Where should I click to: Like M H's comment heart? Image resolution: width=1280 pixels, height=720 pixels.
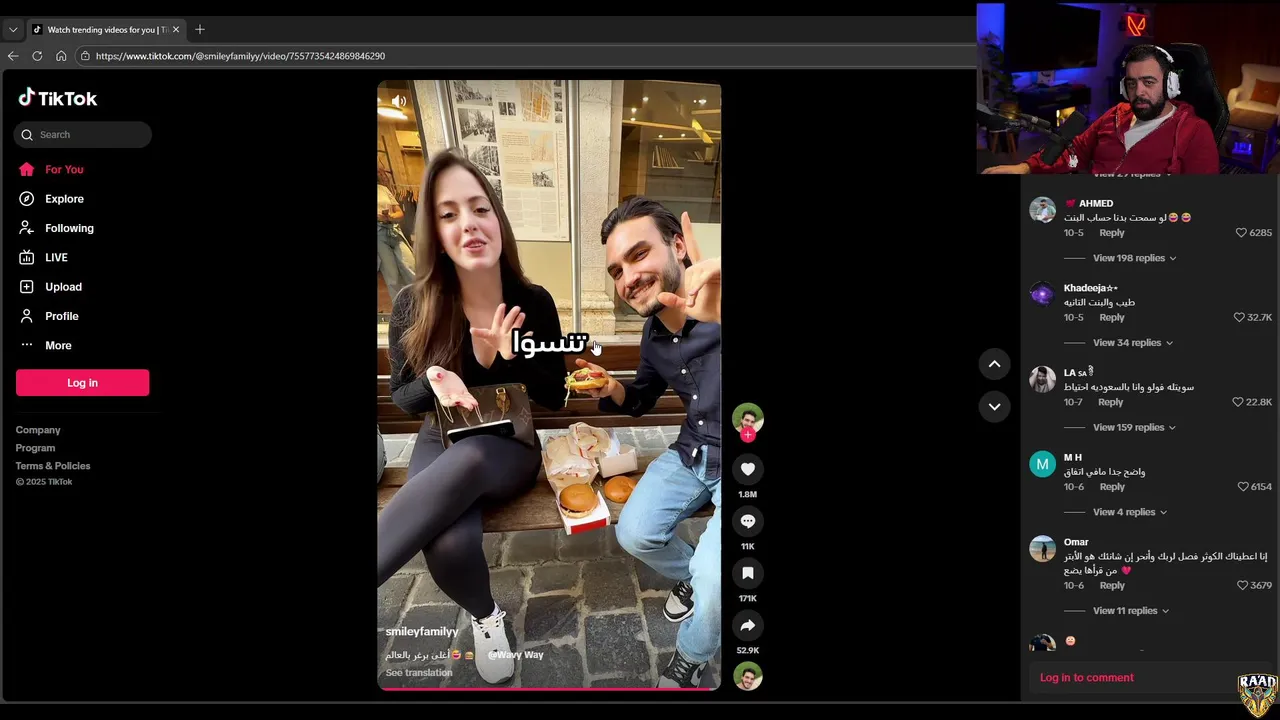[1243, 487]
